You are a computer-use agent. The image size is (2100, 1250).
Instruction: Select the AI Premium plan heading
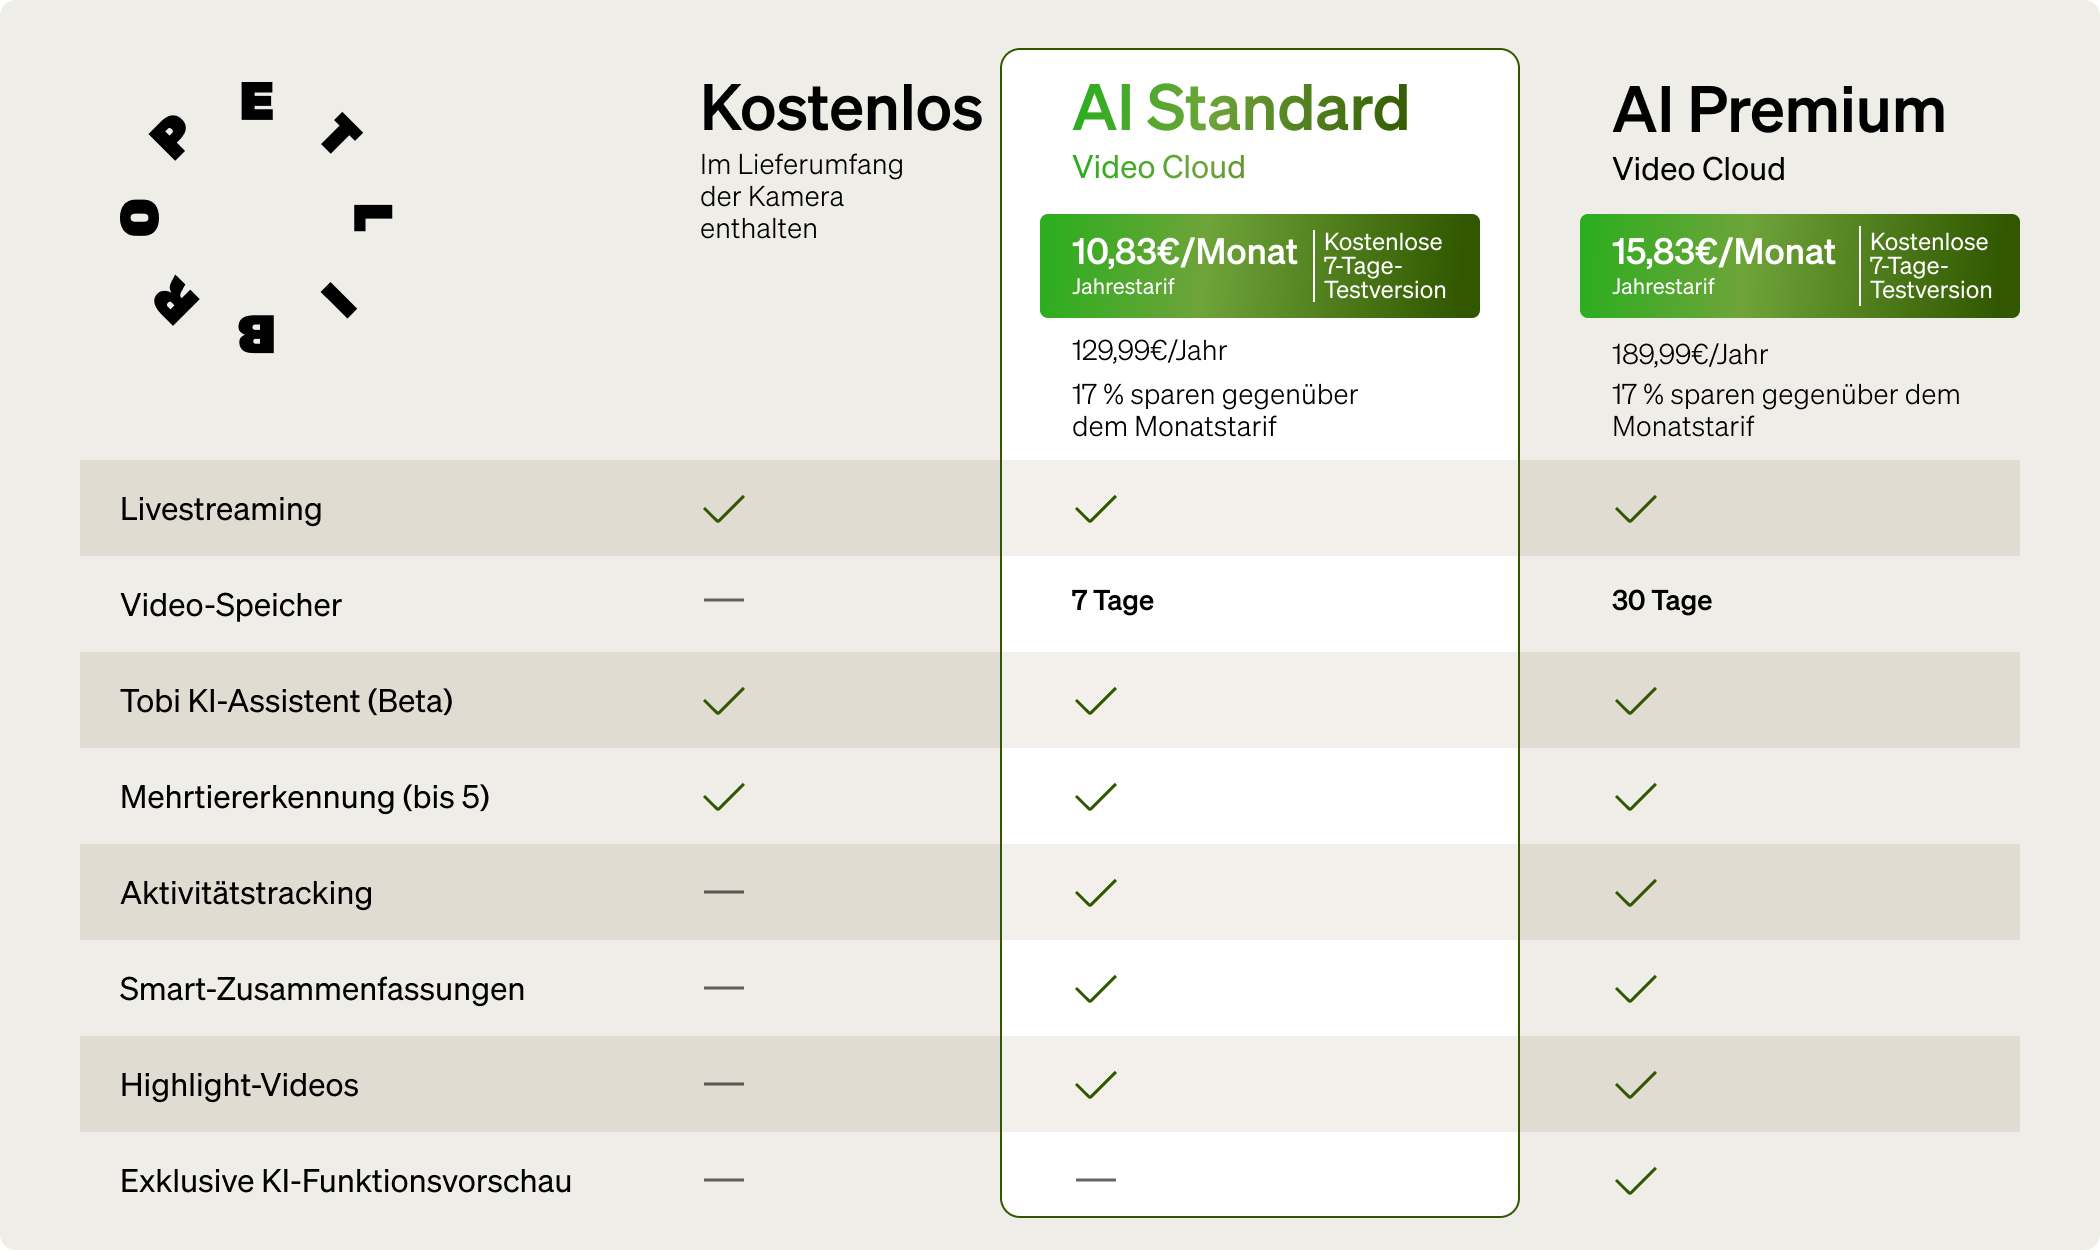tap(1778, 110)
